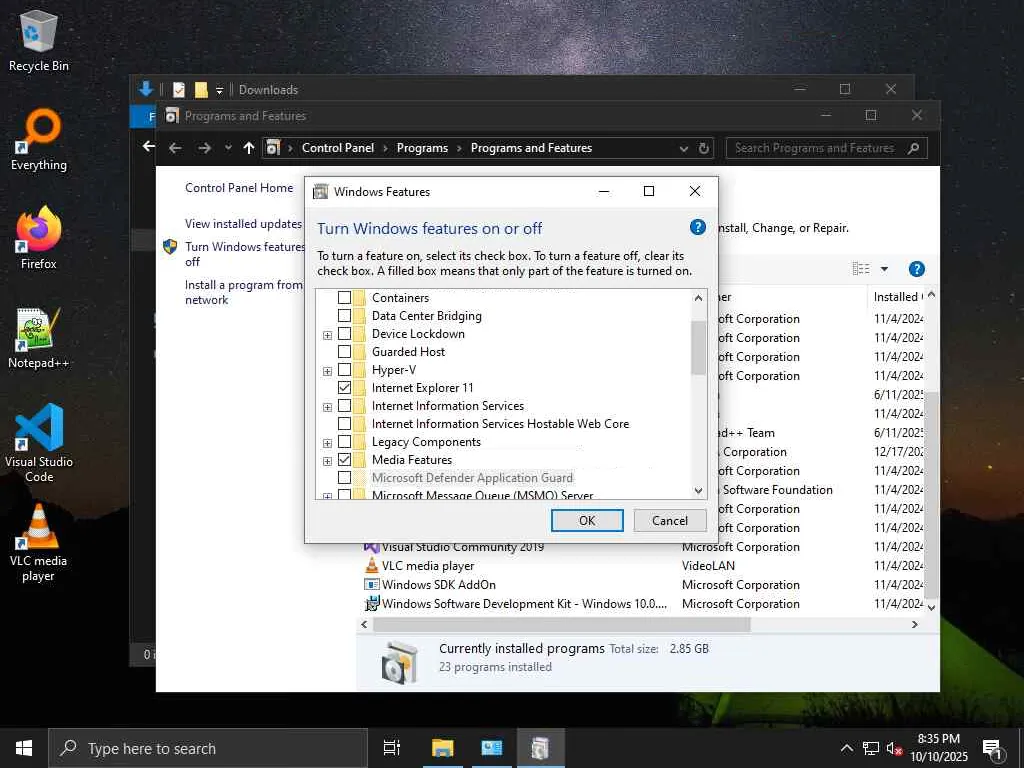Turn on the Hyper-V checkbox
The width and height of the screenshot is (1024, 768).
click(x=344, y=370)
